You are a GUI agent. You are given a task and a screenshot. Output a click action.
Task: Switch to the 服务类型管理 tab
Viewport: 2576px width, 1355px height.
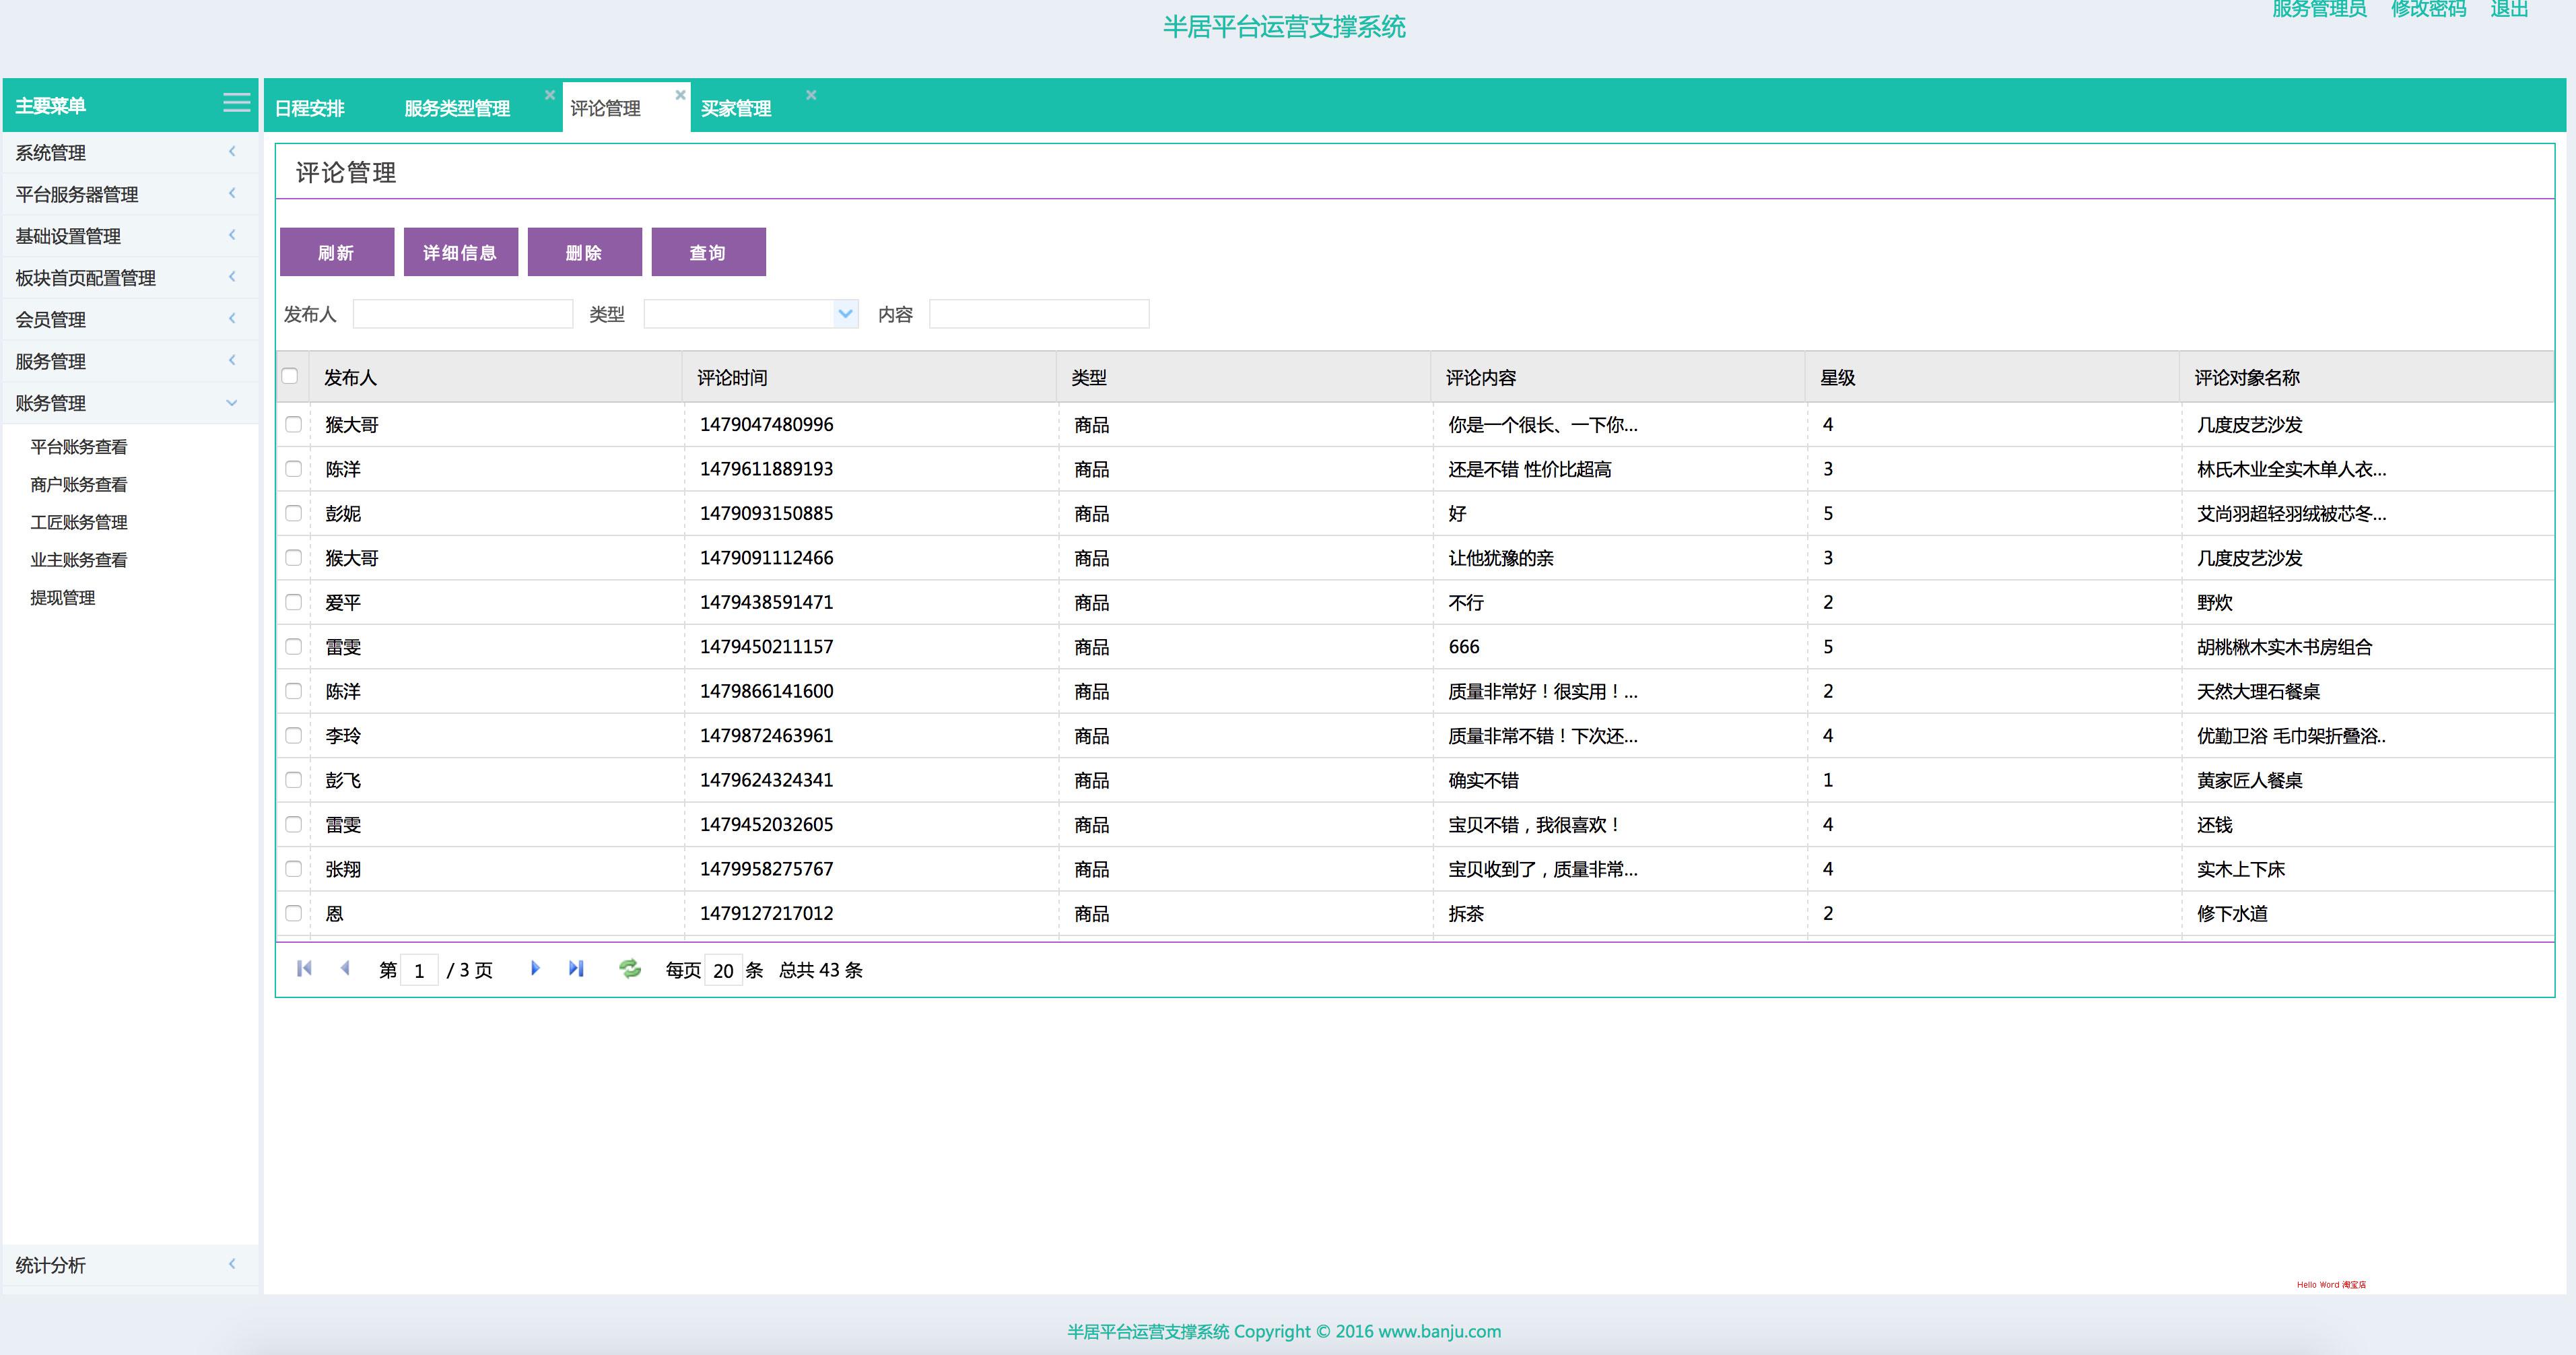(457, 108)
